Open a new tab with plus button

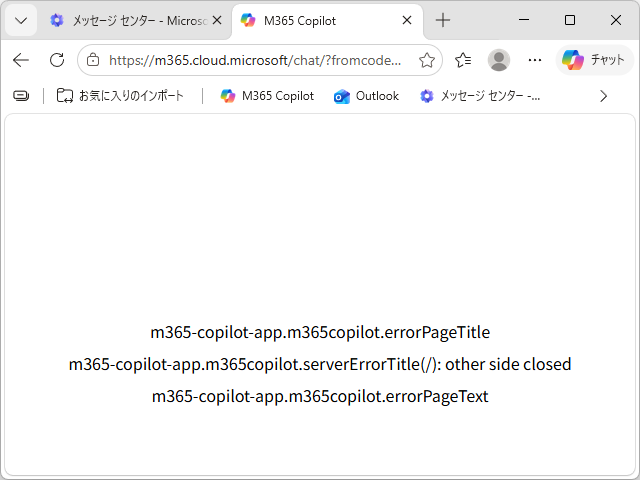(x=443, y=20)
